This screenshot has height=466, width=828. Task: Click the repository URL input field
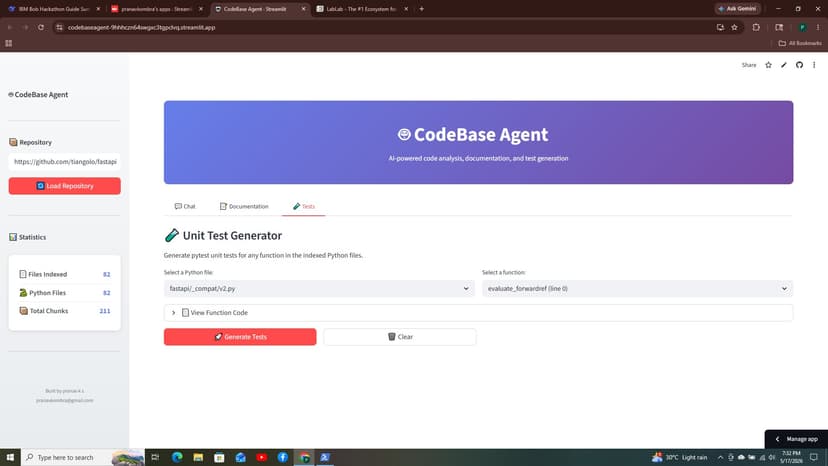(64, 162)
